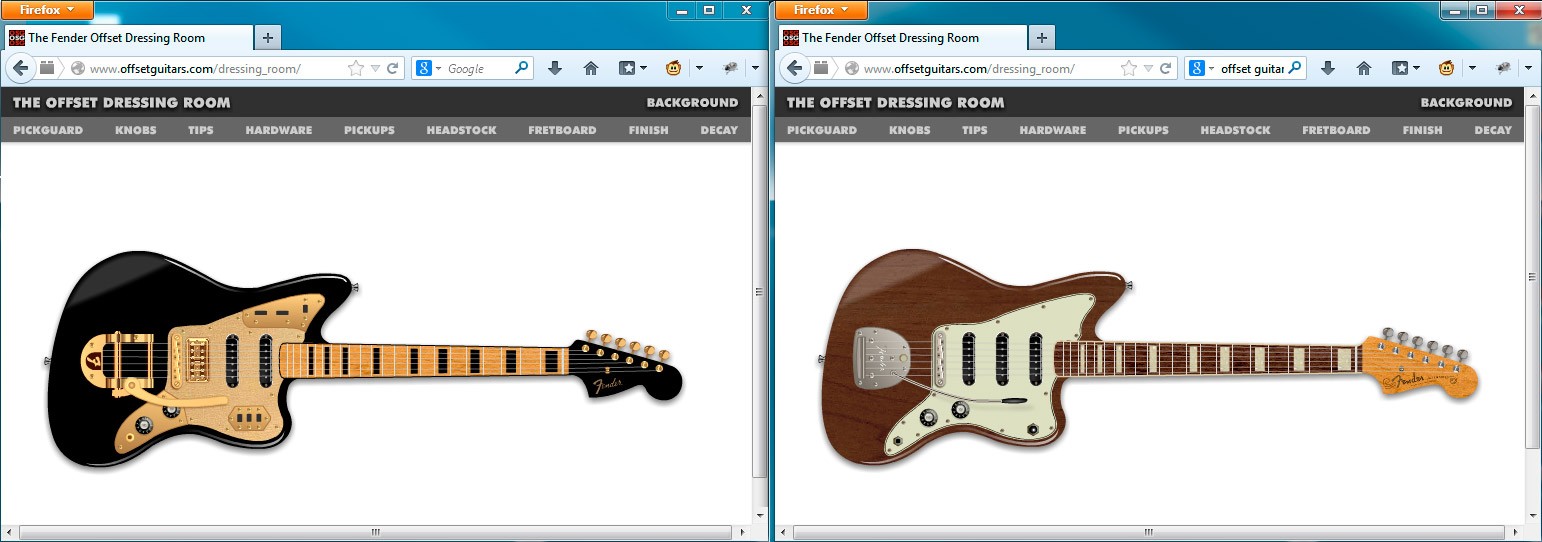This screenshot has width=1542, height=542.
Task: Open KNOBS menu in right window
Action: [x=910, y=130]
